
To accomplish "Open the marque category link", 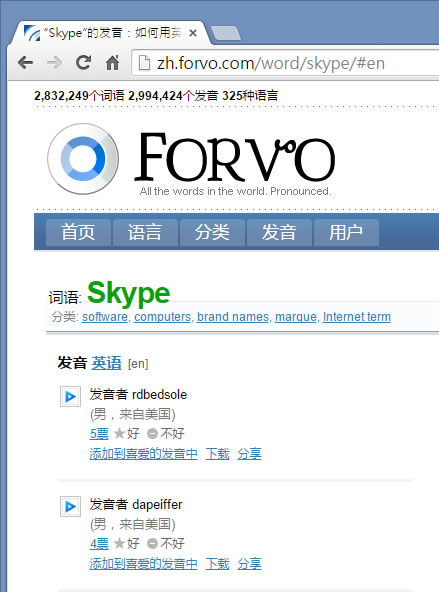I will (296, 317).
